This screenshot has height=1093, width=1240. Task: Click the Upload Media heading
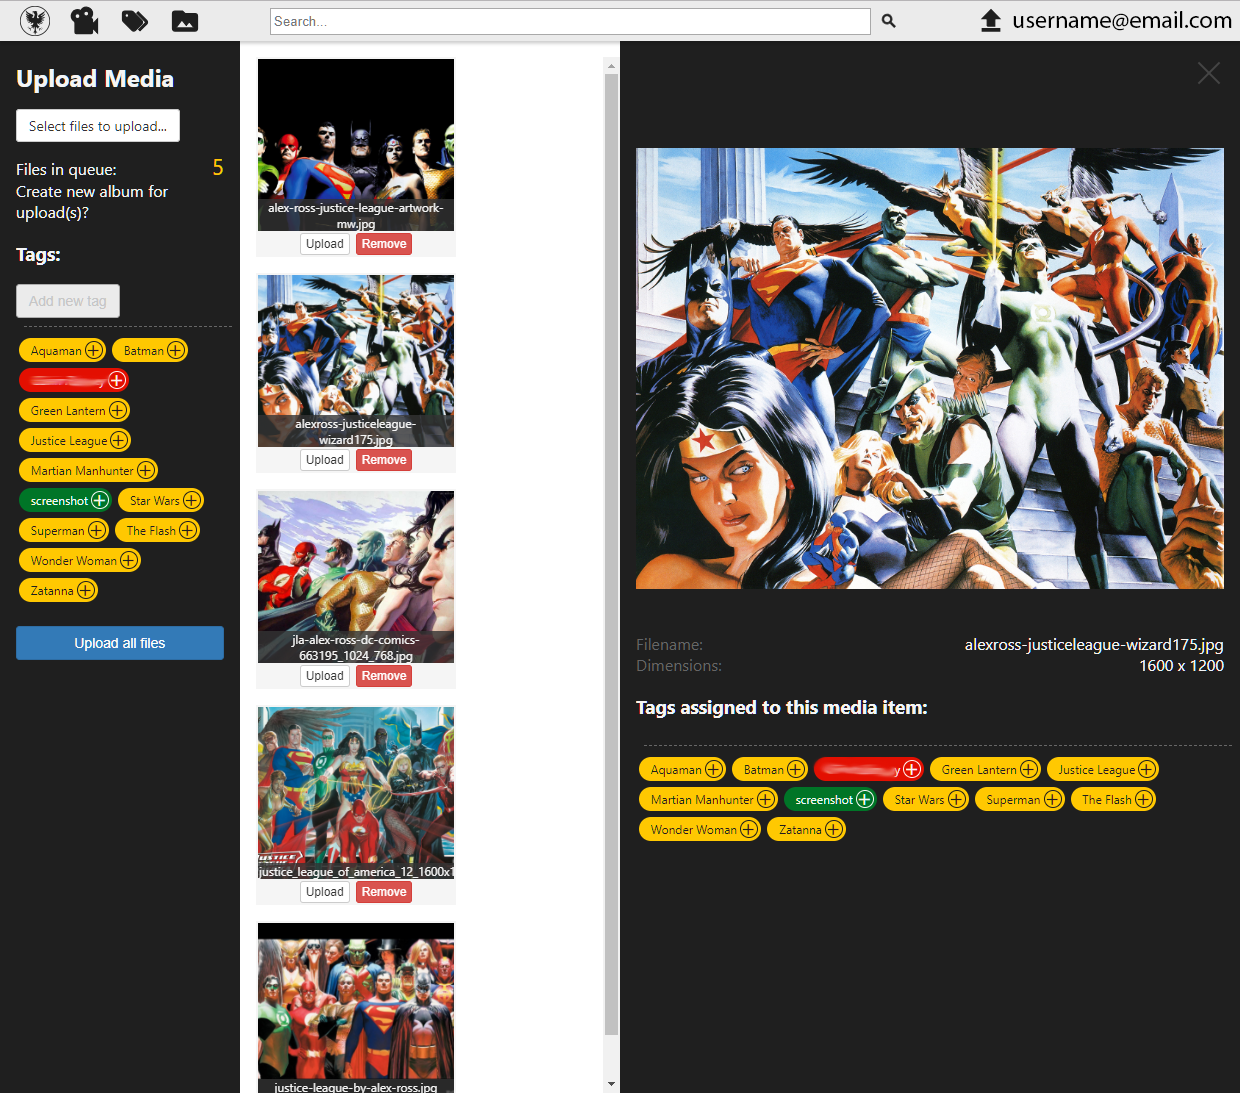click(x=95, y=79)
